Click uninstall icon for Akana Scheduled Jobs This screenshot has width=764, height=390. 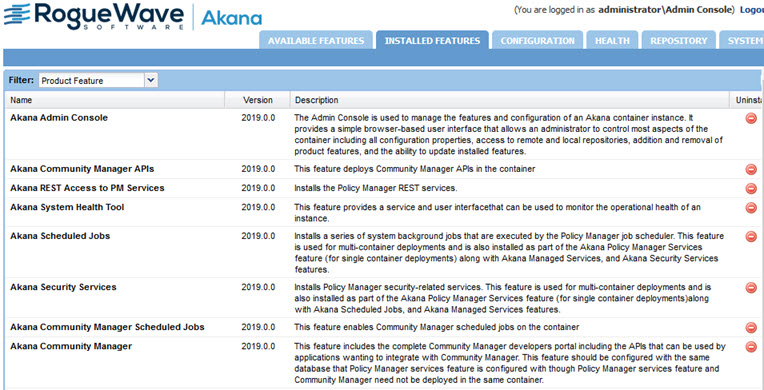tap(751, 236)
